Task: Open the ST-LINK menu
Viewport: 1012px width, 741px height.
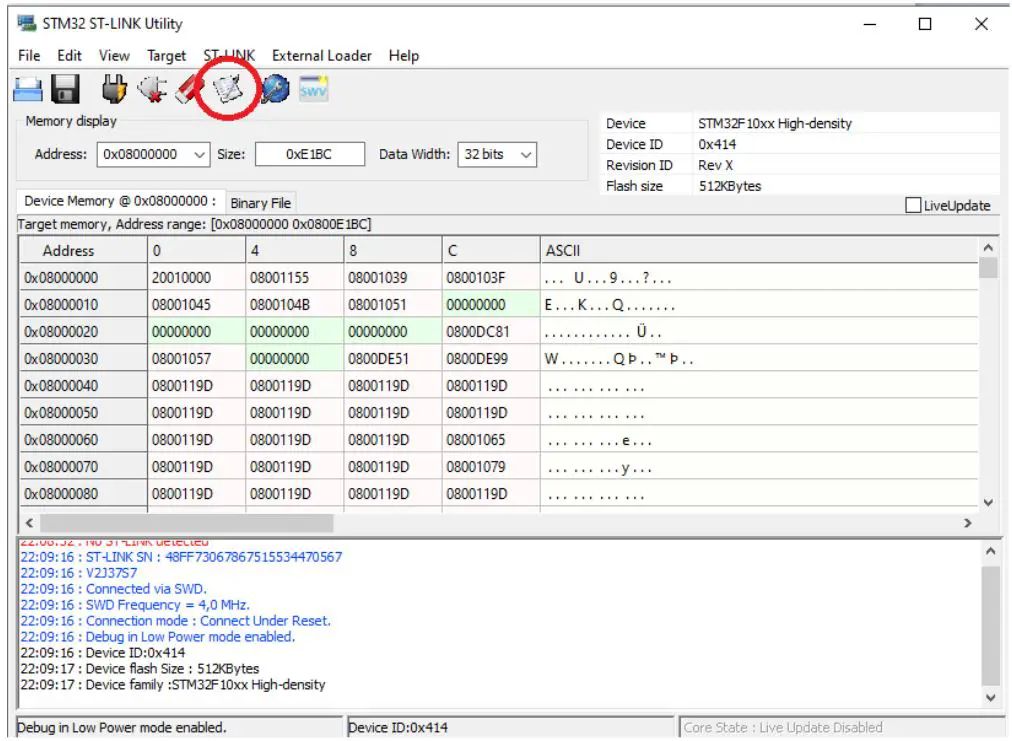Action: click(228, 55)
